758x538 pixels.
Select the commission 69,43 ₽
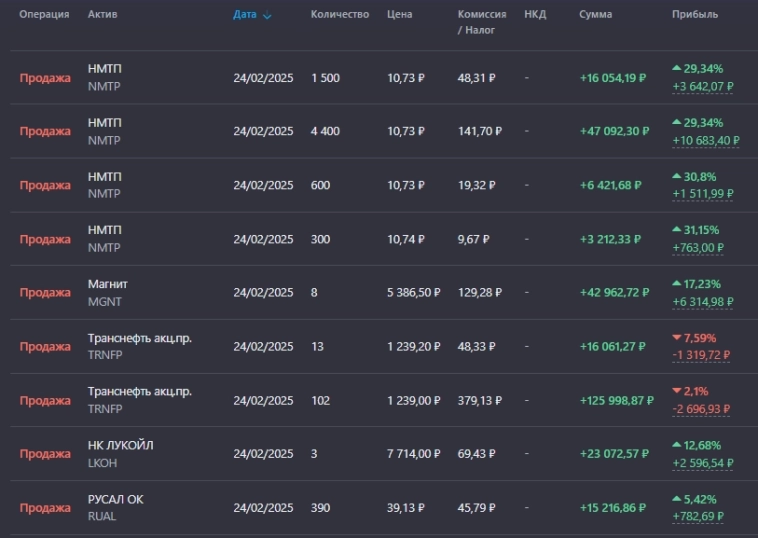point(476,454)
